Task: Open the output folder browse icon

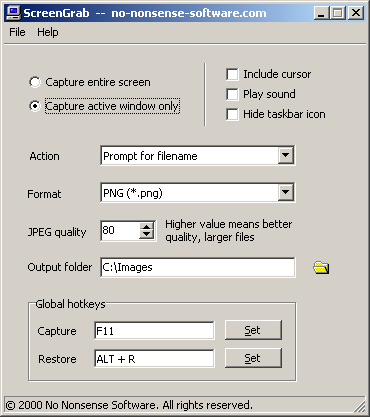Action: 321,268
